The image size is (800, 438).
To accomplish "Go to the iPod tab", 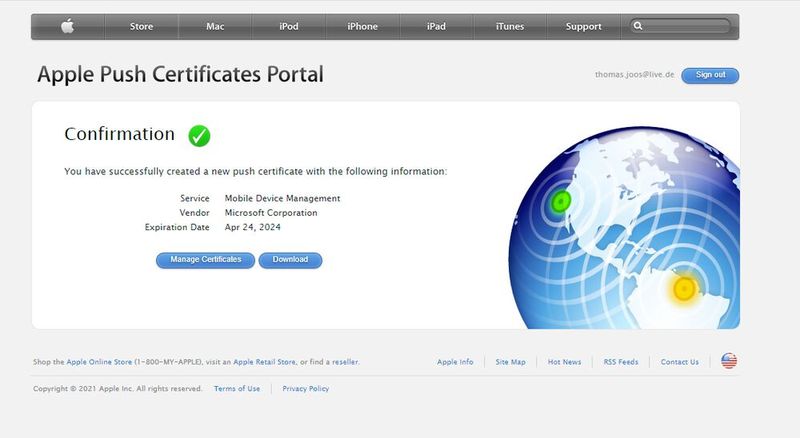I will (289, 27).
